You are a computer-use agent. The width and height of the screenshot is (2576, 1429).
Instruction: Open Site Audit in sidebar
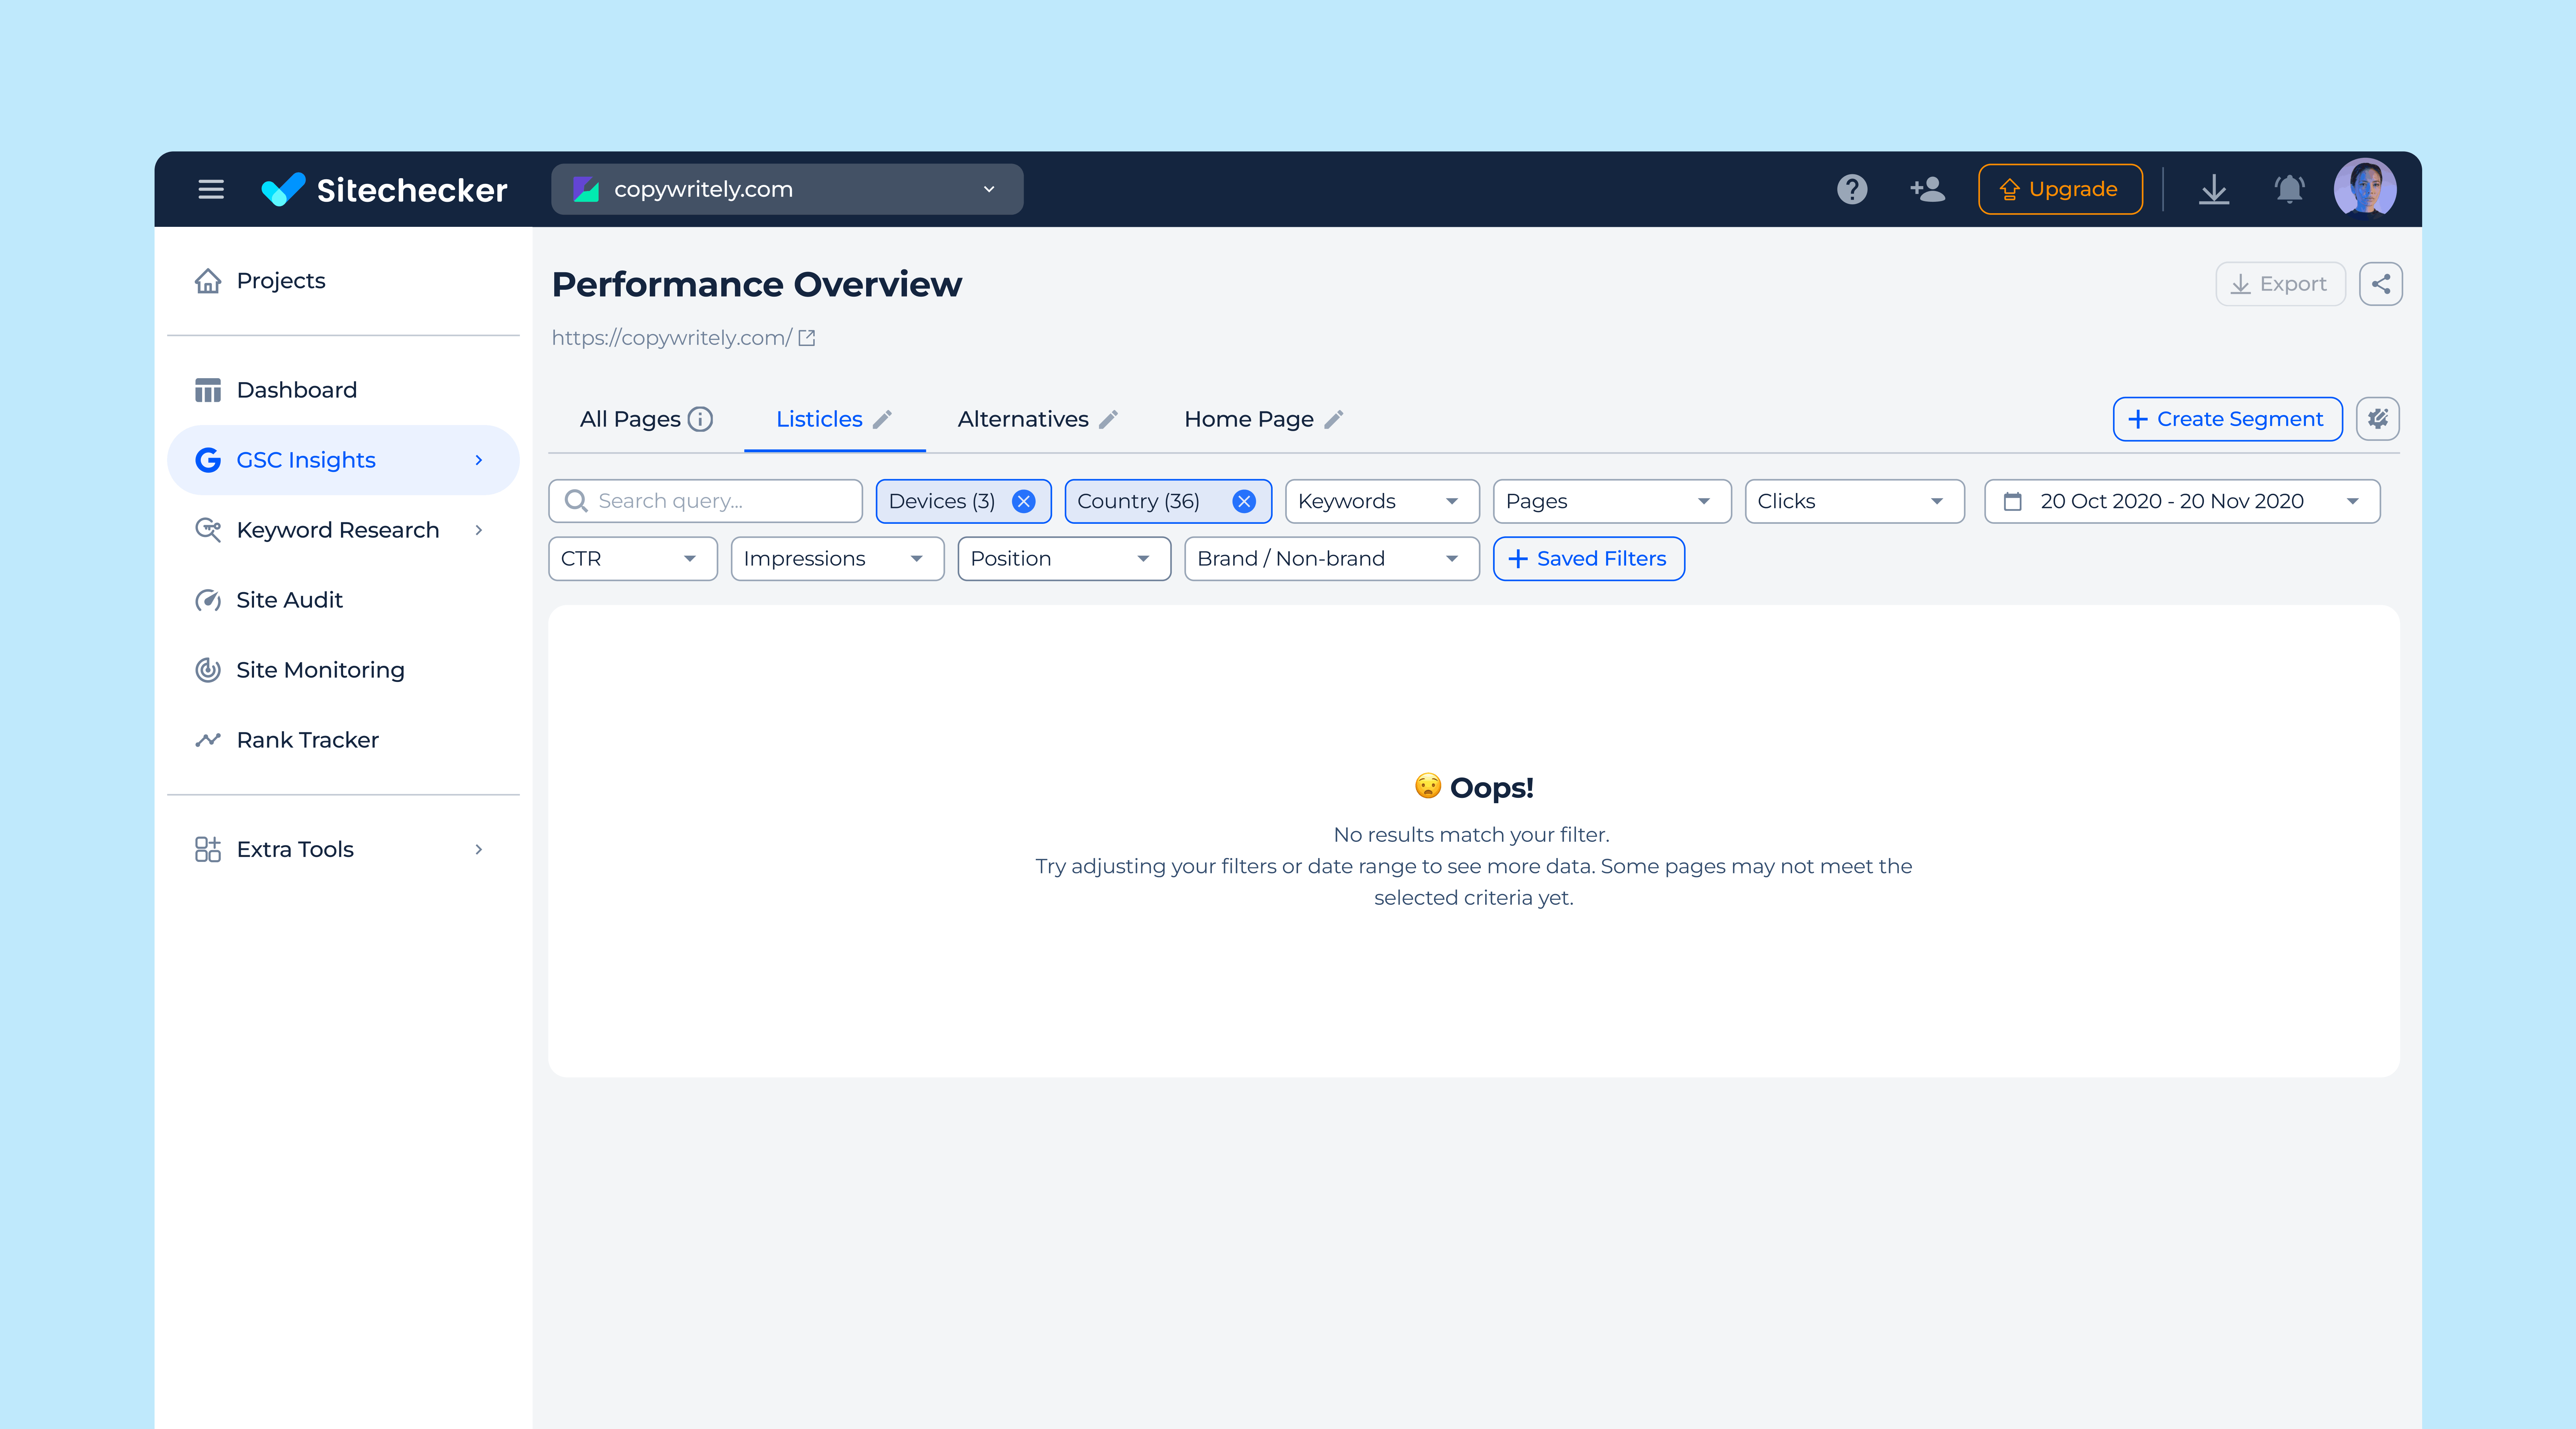click(289, 600)
